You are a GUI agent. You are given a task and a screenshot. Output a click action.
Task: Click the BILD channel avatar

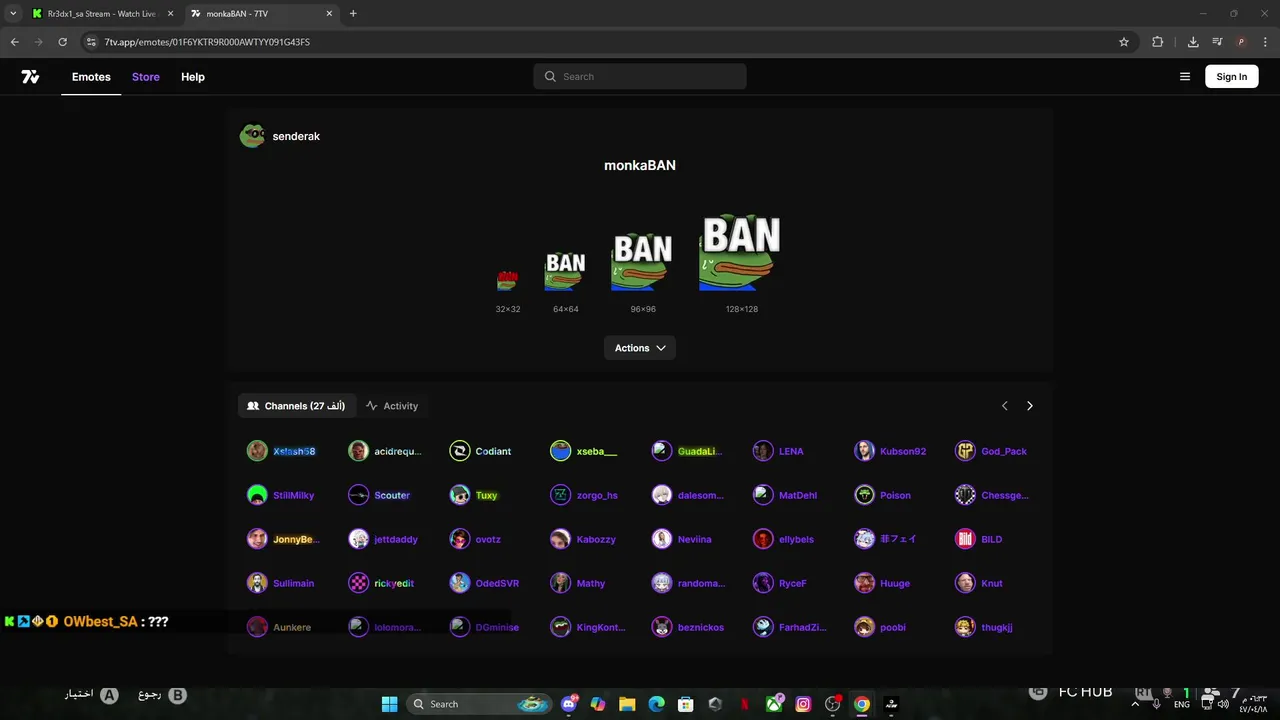pos(965,539)
